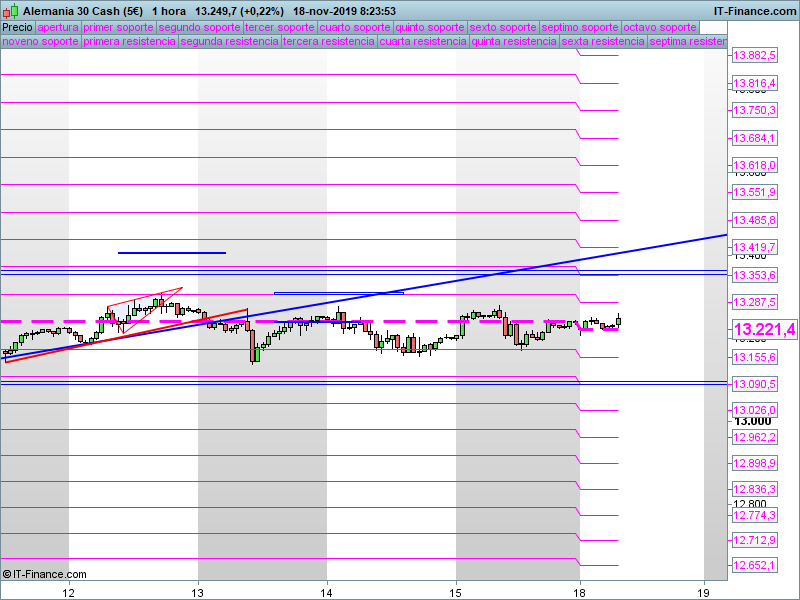Click the 12.652,1 price level label
Viewport: 800px width, 600px height.
(x=755, y=566)
